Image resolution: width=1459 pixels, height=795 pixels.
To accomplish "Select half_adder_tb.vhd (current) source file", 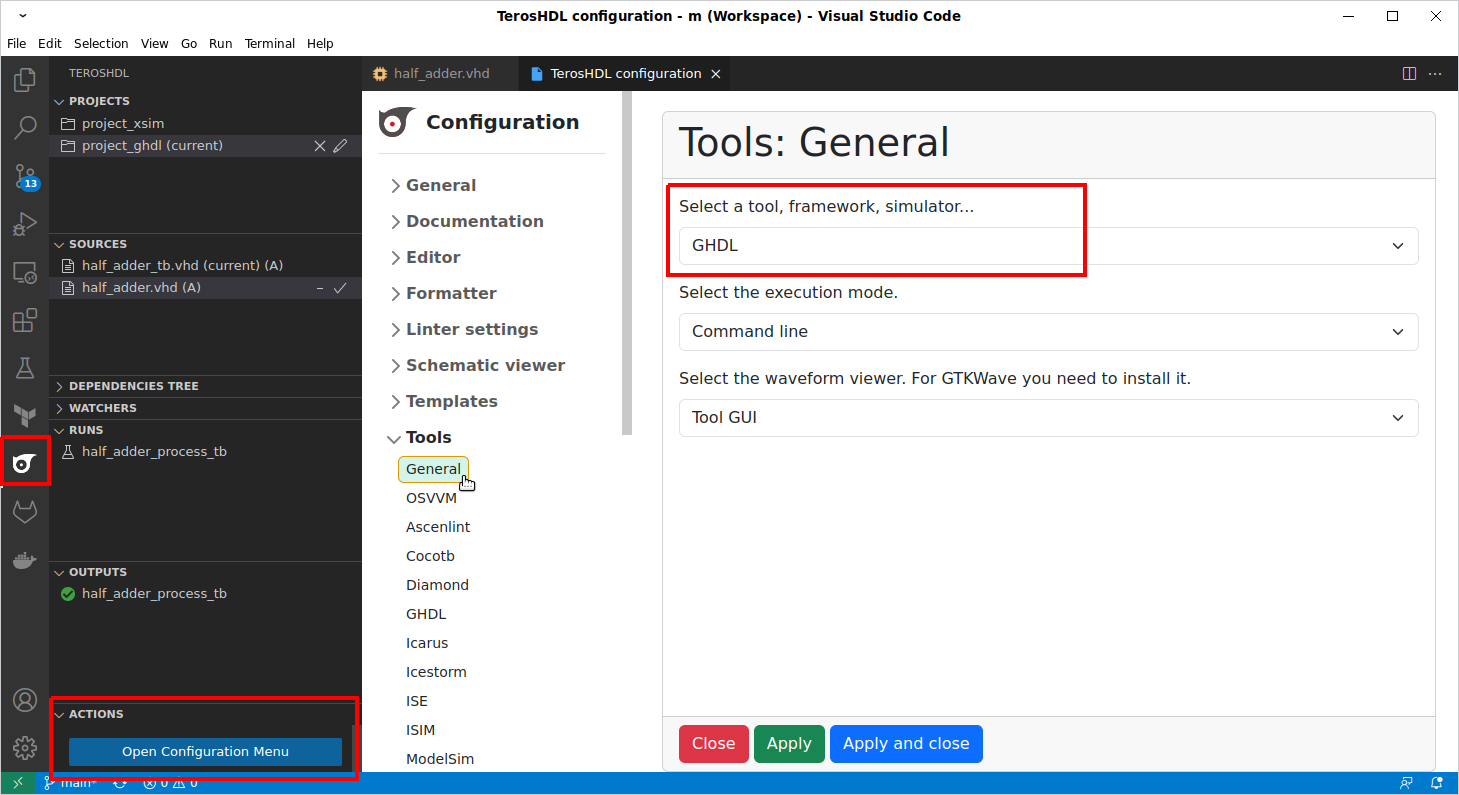I will click(x=206, y=266).
